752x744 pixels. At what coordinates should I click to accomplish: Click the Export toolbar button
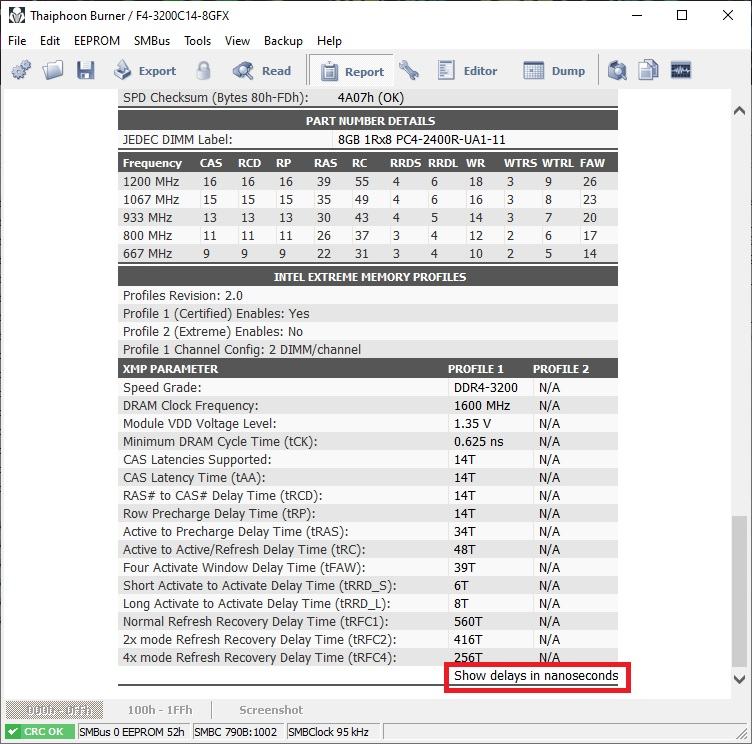point(145,71)
